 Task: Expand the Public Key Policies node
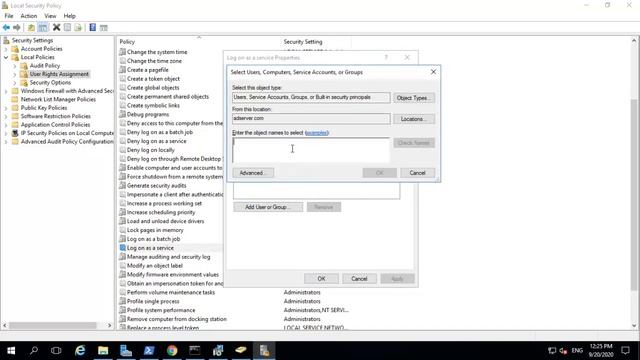pos(6,108)
